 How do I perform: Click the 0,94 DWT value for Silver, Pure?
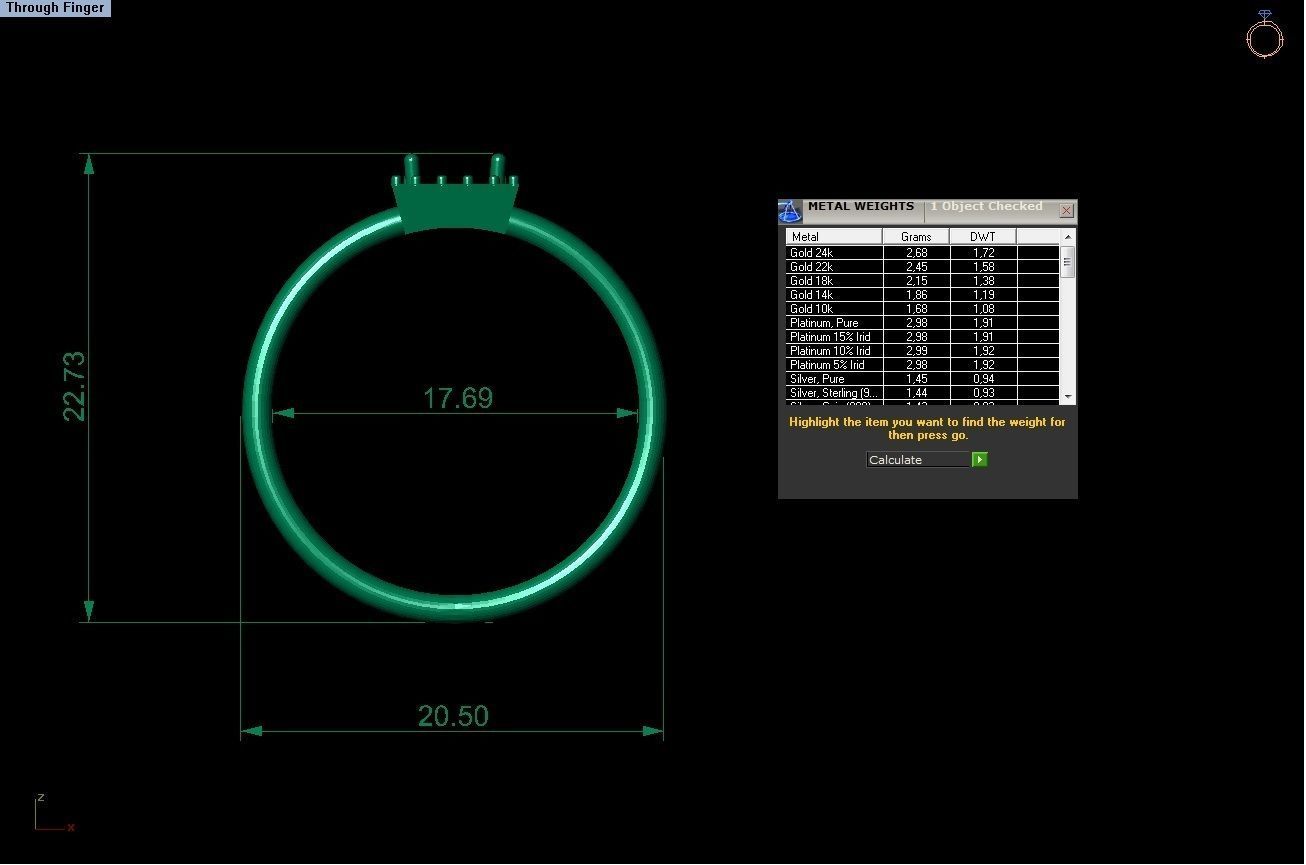pyautogui.click(x=983, y=379)
